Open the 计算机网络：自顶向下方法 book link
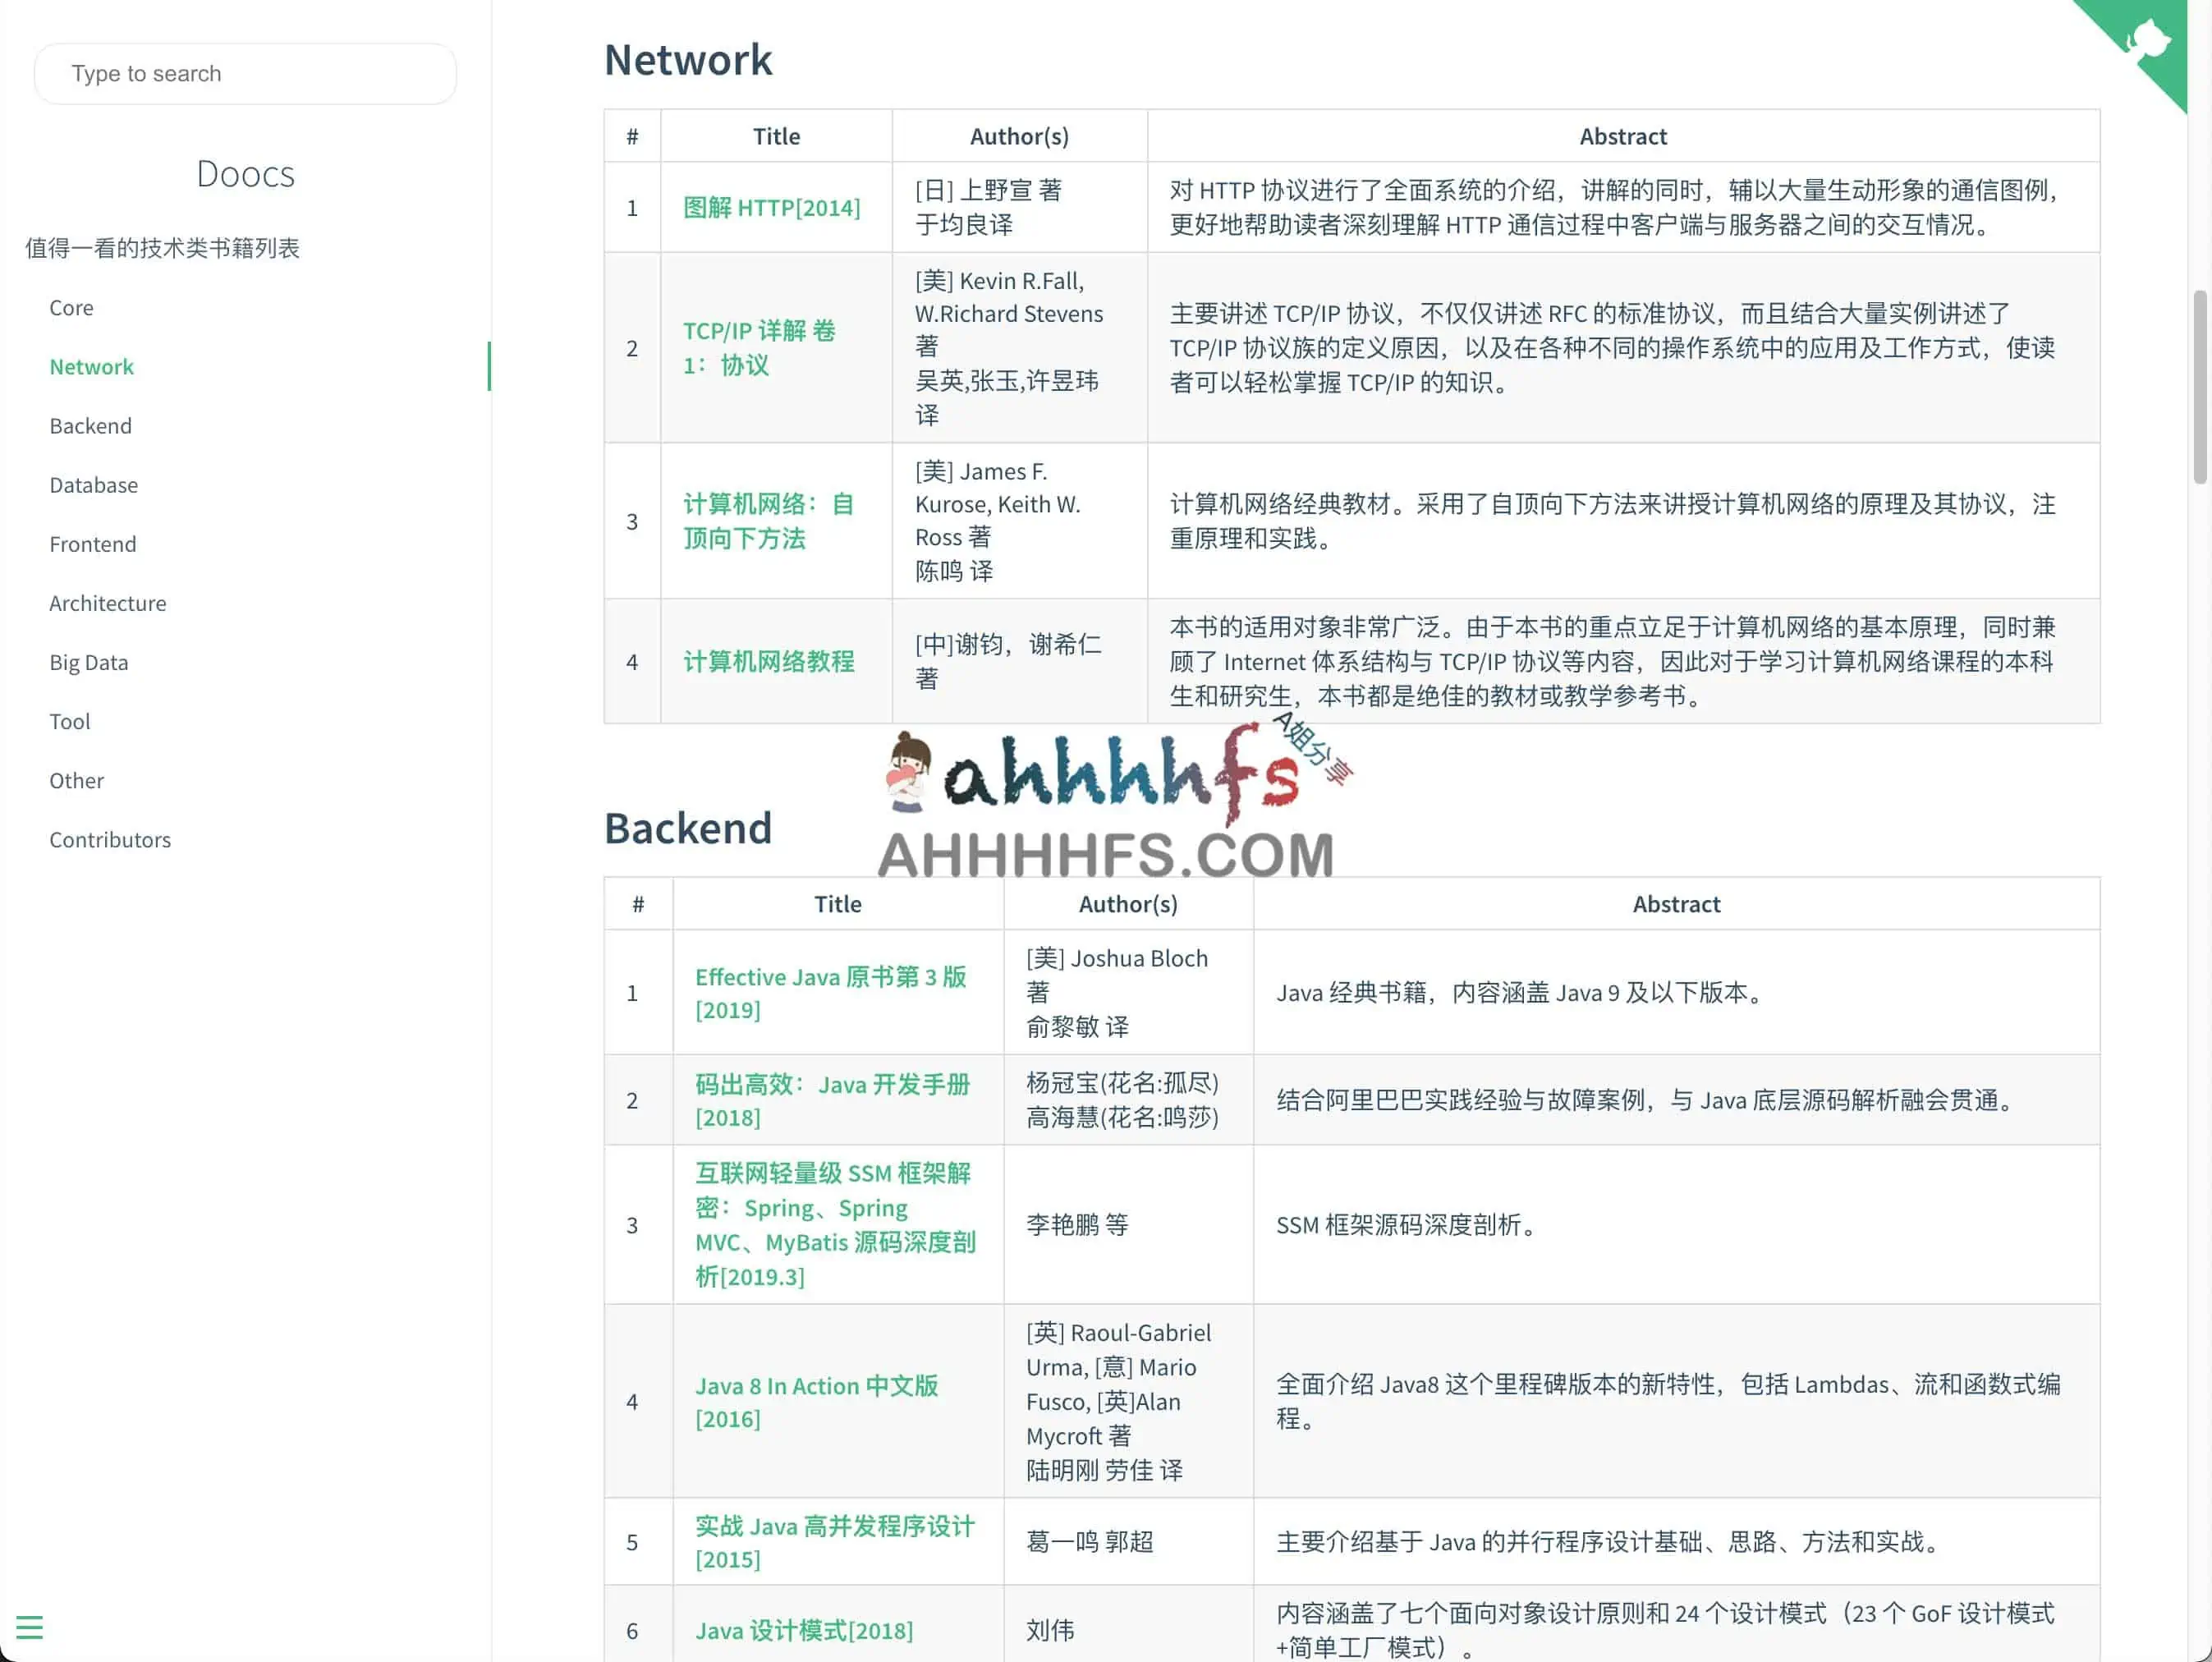2212x1662 pixels. (767, 520)
